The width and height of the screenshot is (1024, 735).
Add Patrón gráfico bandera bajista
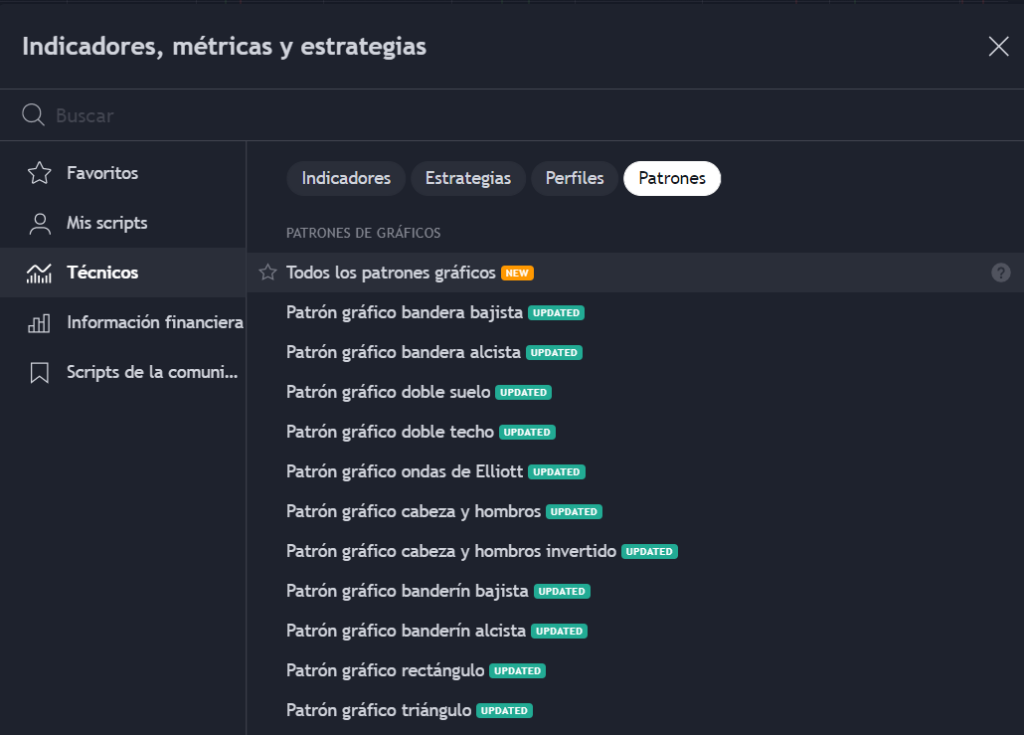[x=404, y=312]
